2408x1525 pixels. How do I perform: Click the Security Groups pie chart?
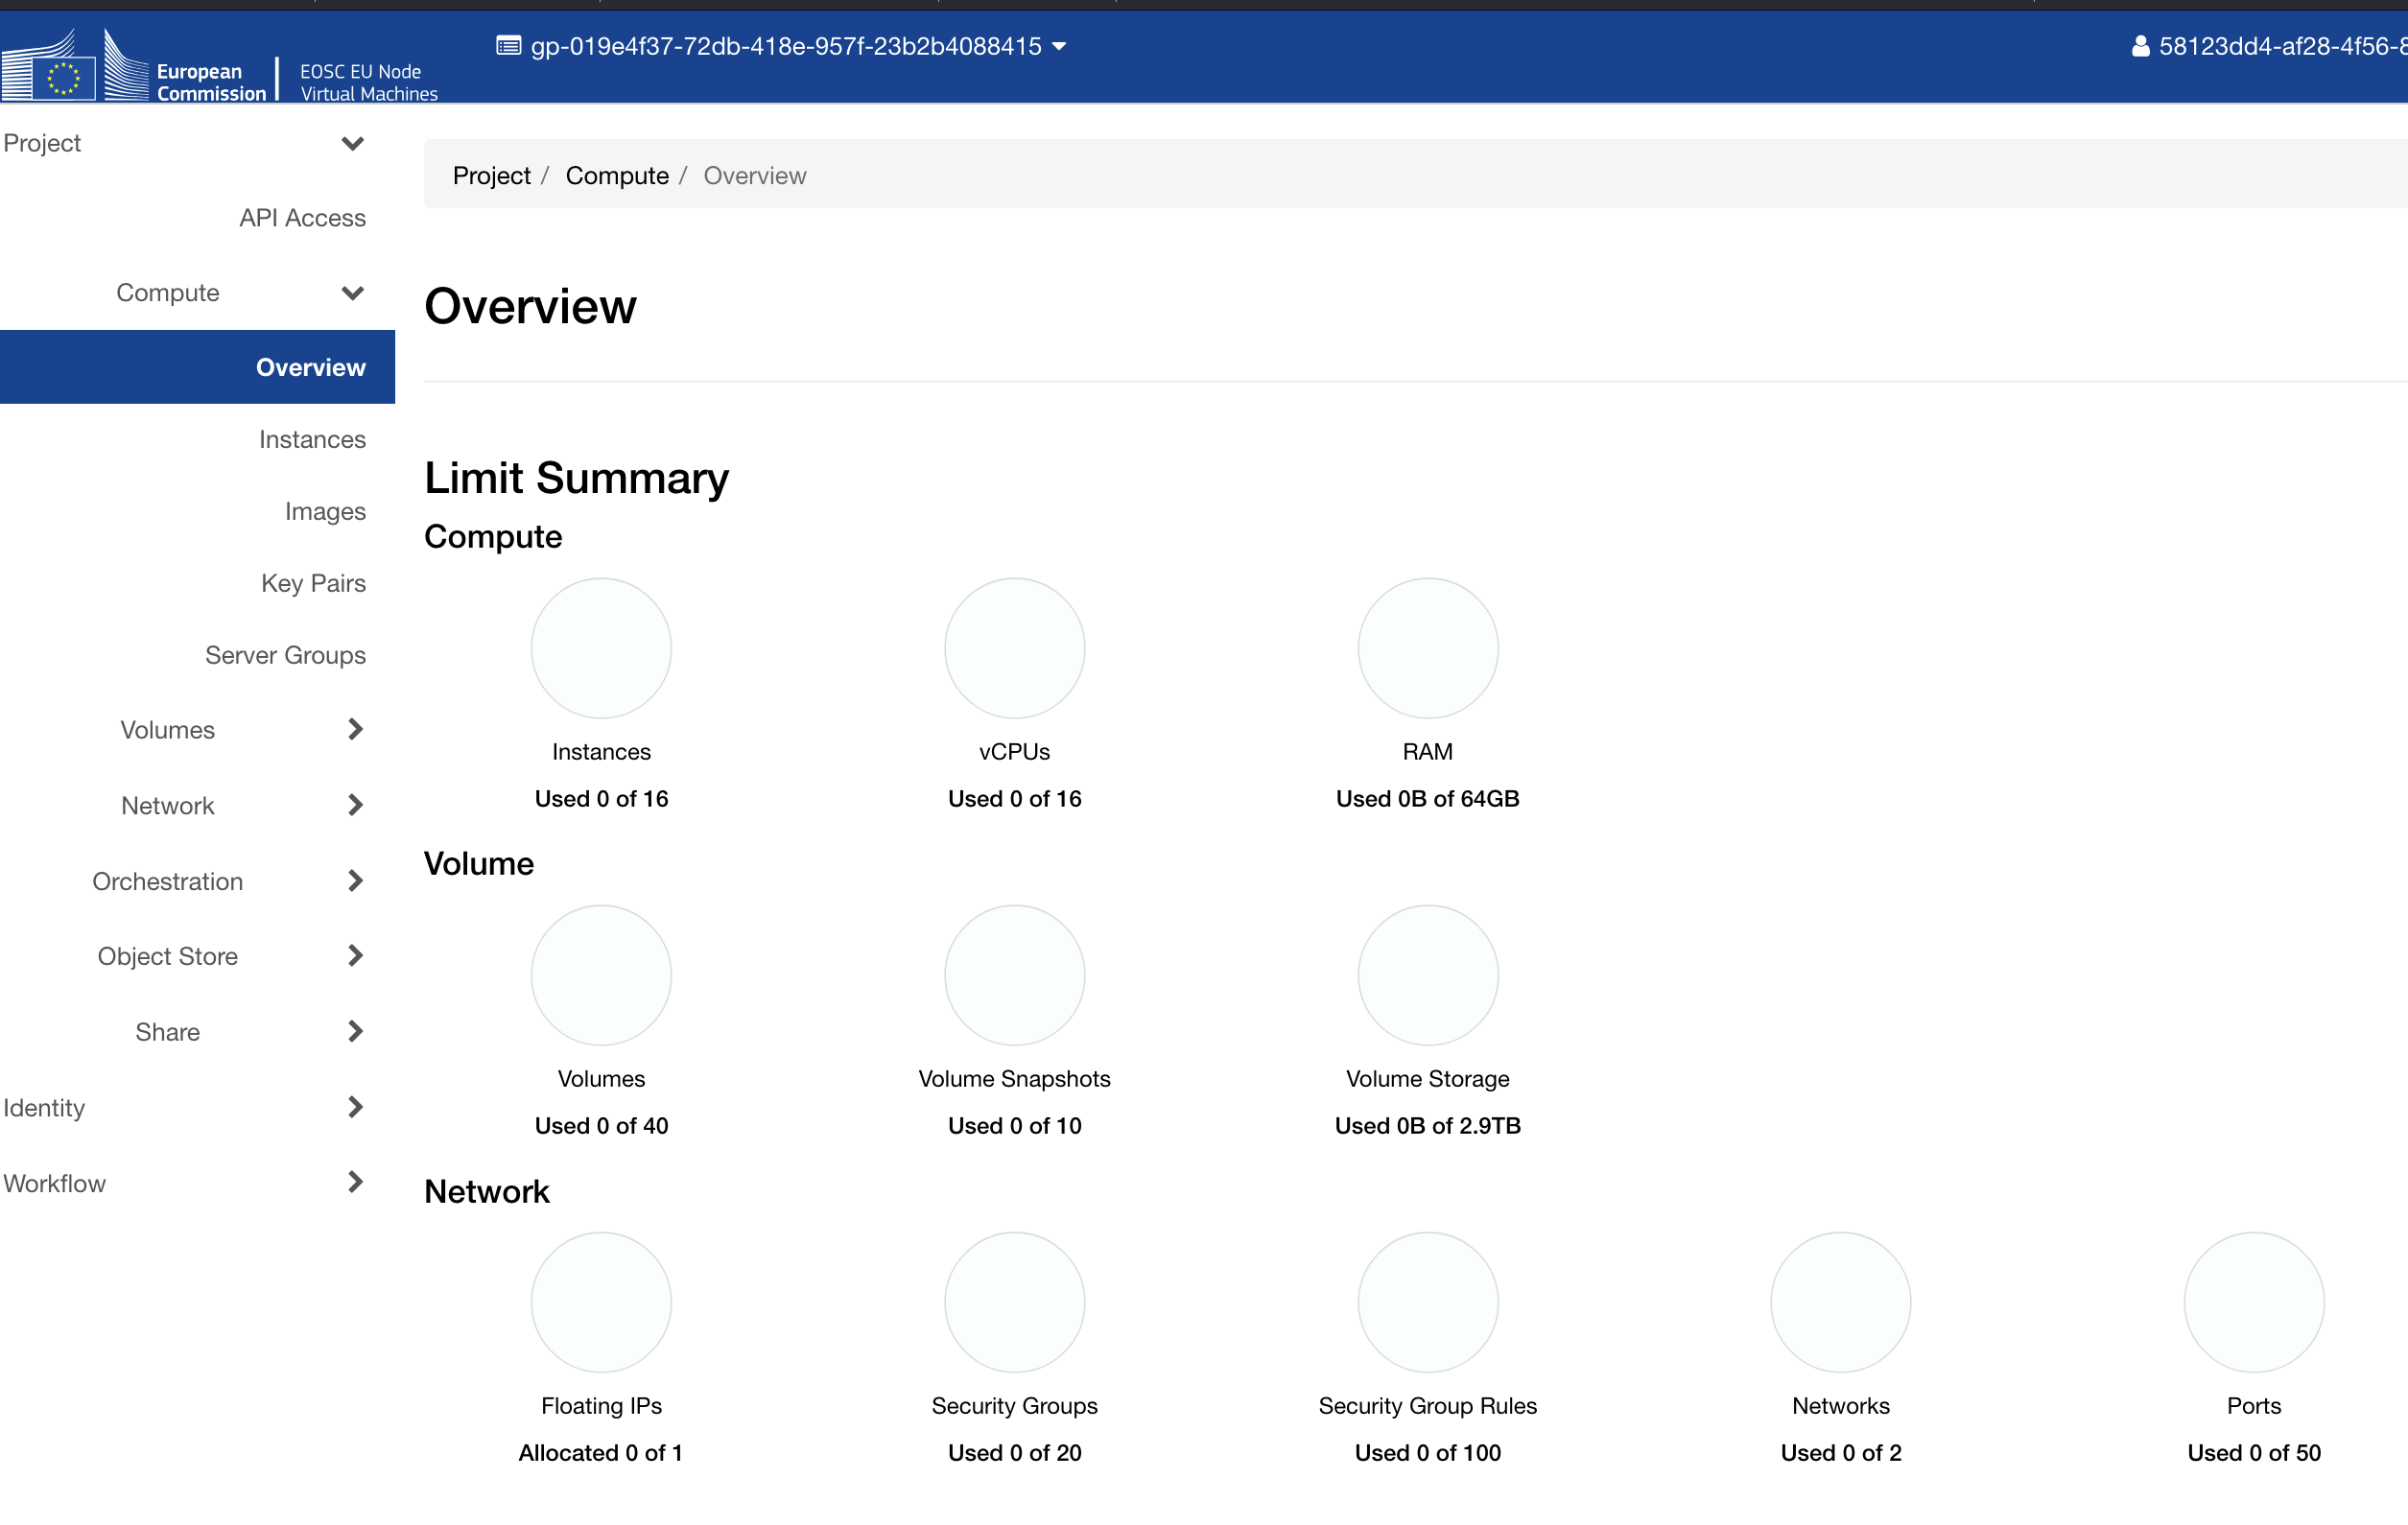(1014, 1302)
